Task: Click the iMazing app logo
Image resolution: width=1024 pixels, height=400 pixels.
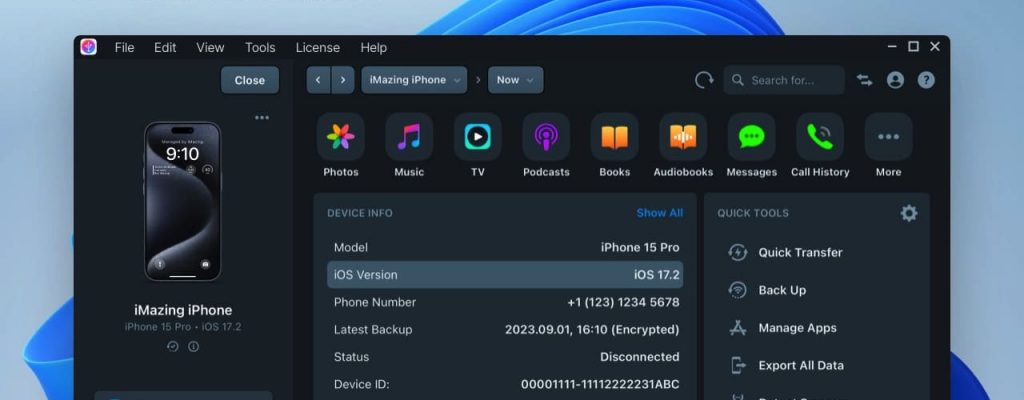Action: [88, 47]
